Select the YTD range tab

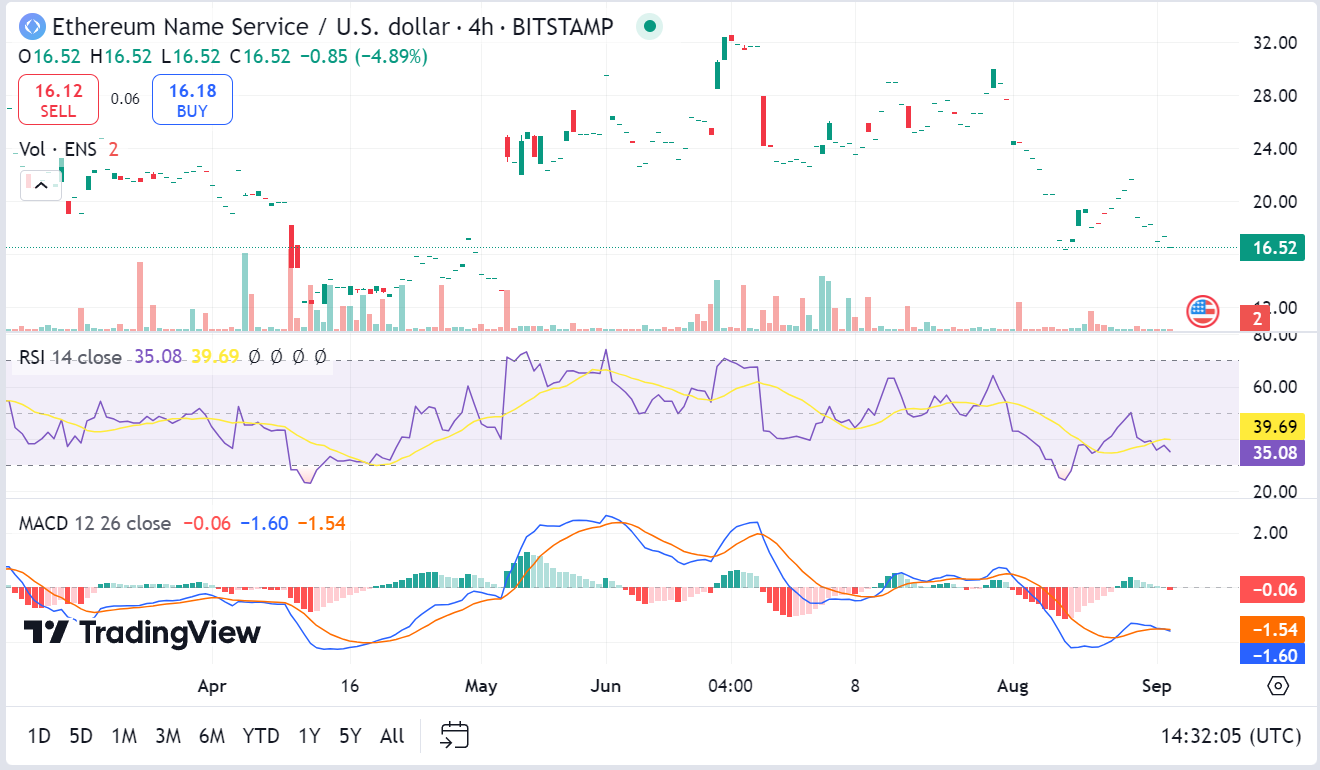click(261, 735)
